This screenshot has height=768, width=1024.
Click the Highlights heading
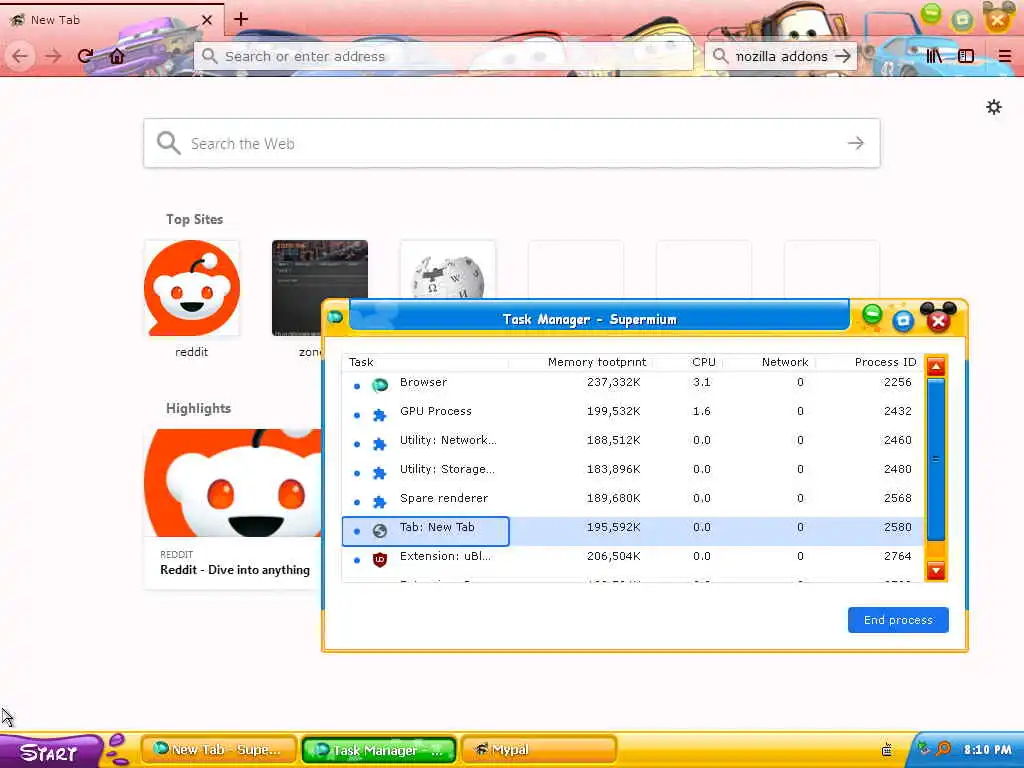tap(198, 408)
